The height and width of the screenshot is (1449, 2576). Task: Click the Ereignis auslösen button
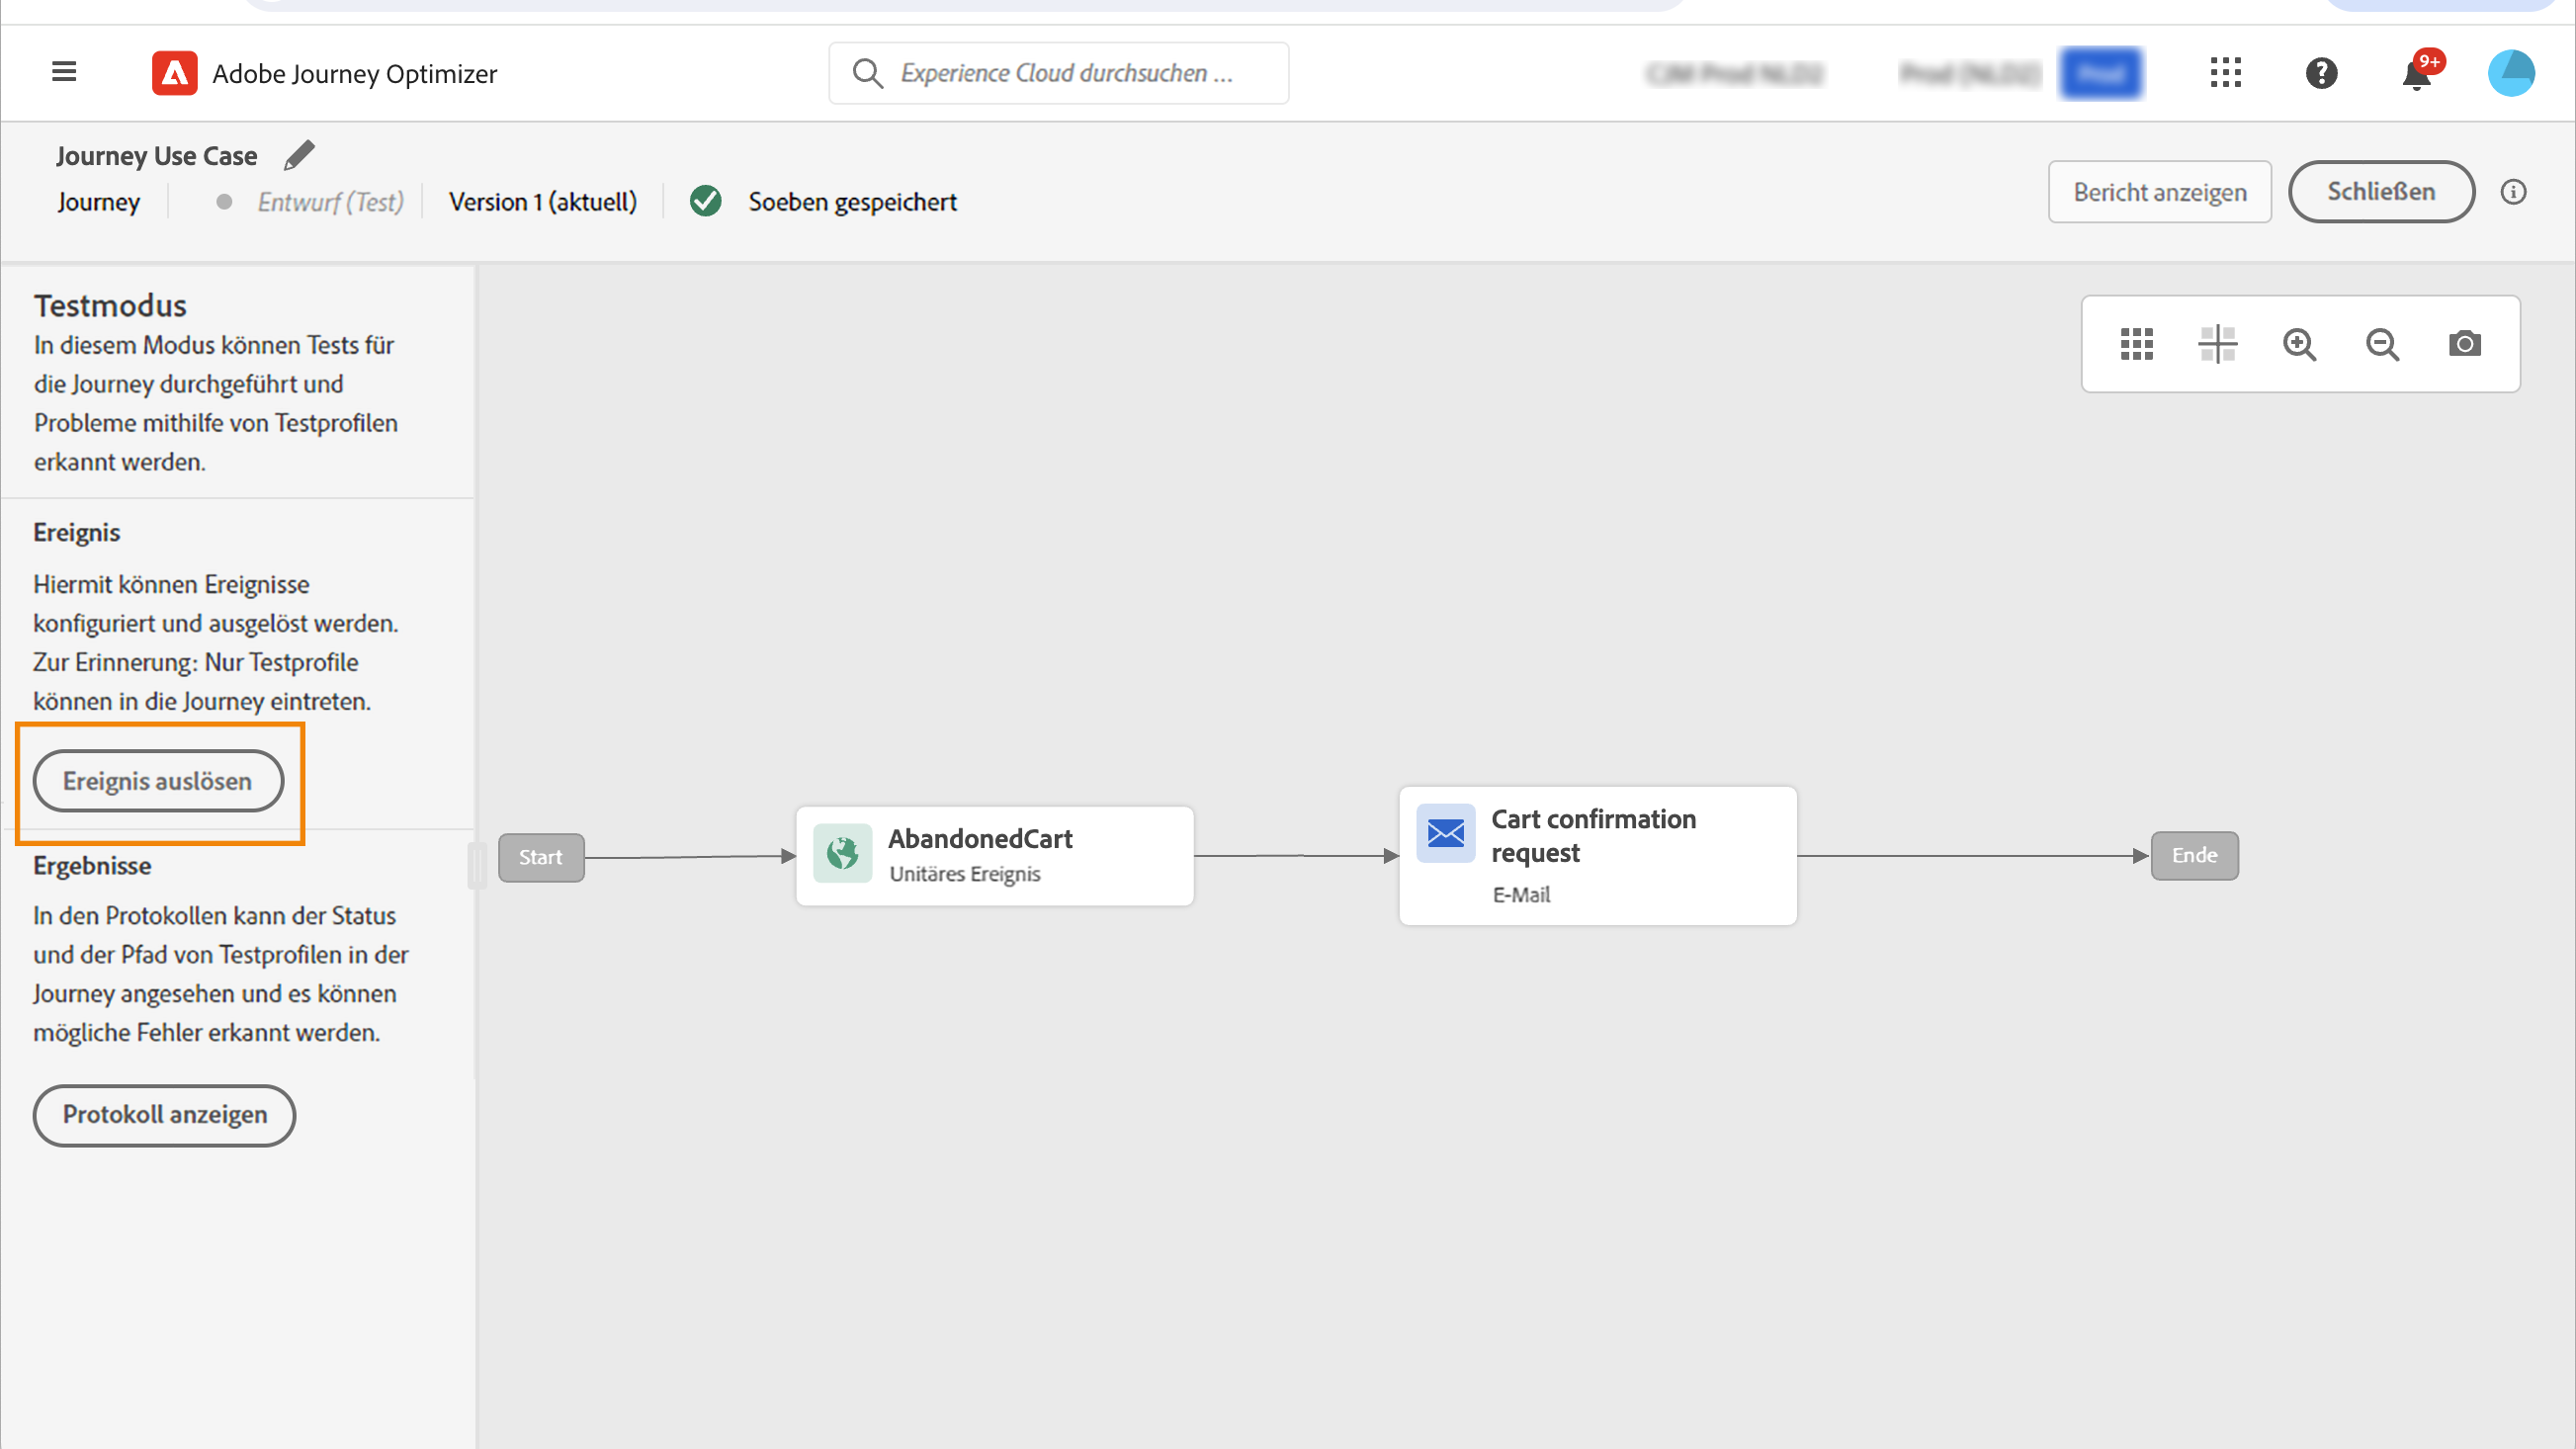(158, 781)
